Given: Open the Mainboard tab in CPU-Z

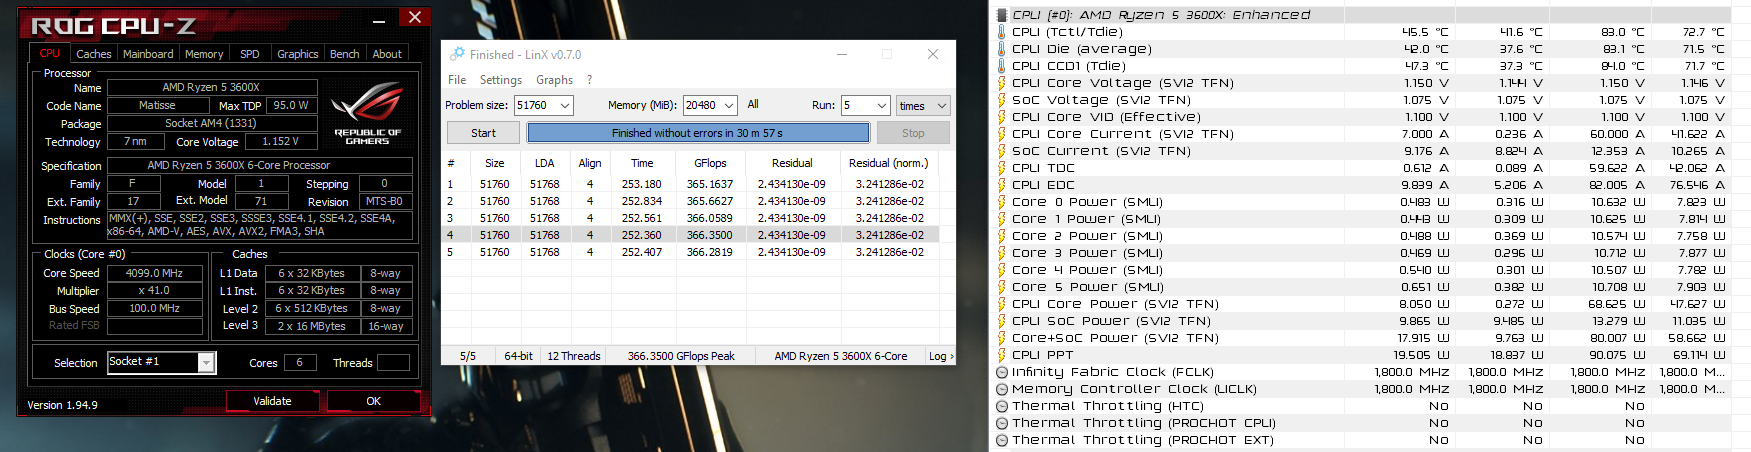Looking at the screenshot, I should tap(148, 54).
